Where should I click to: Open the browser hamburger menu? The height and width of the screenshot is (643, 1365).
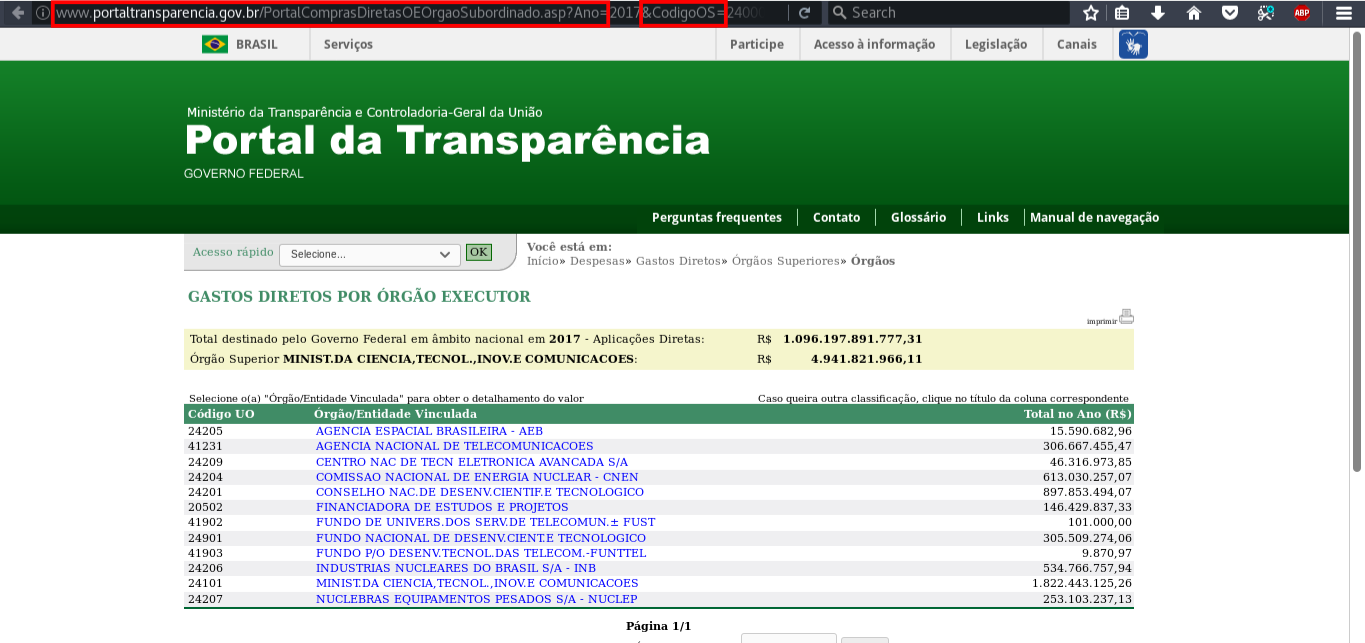pos(1343,13)
